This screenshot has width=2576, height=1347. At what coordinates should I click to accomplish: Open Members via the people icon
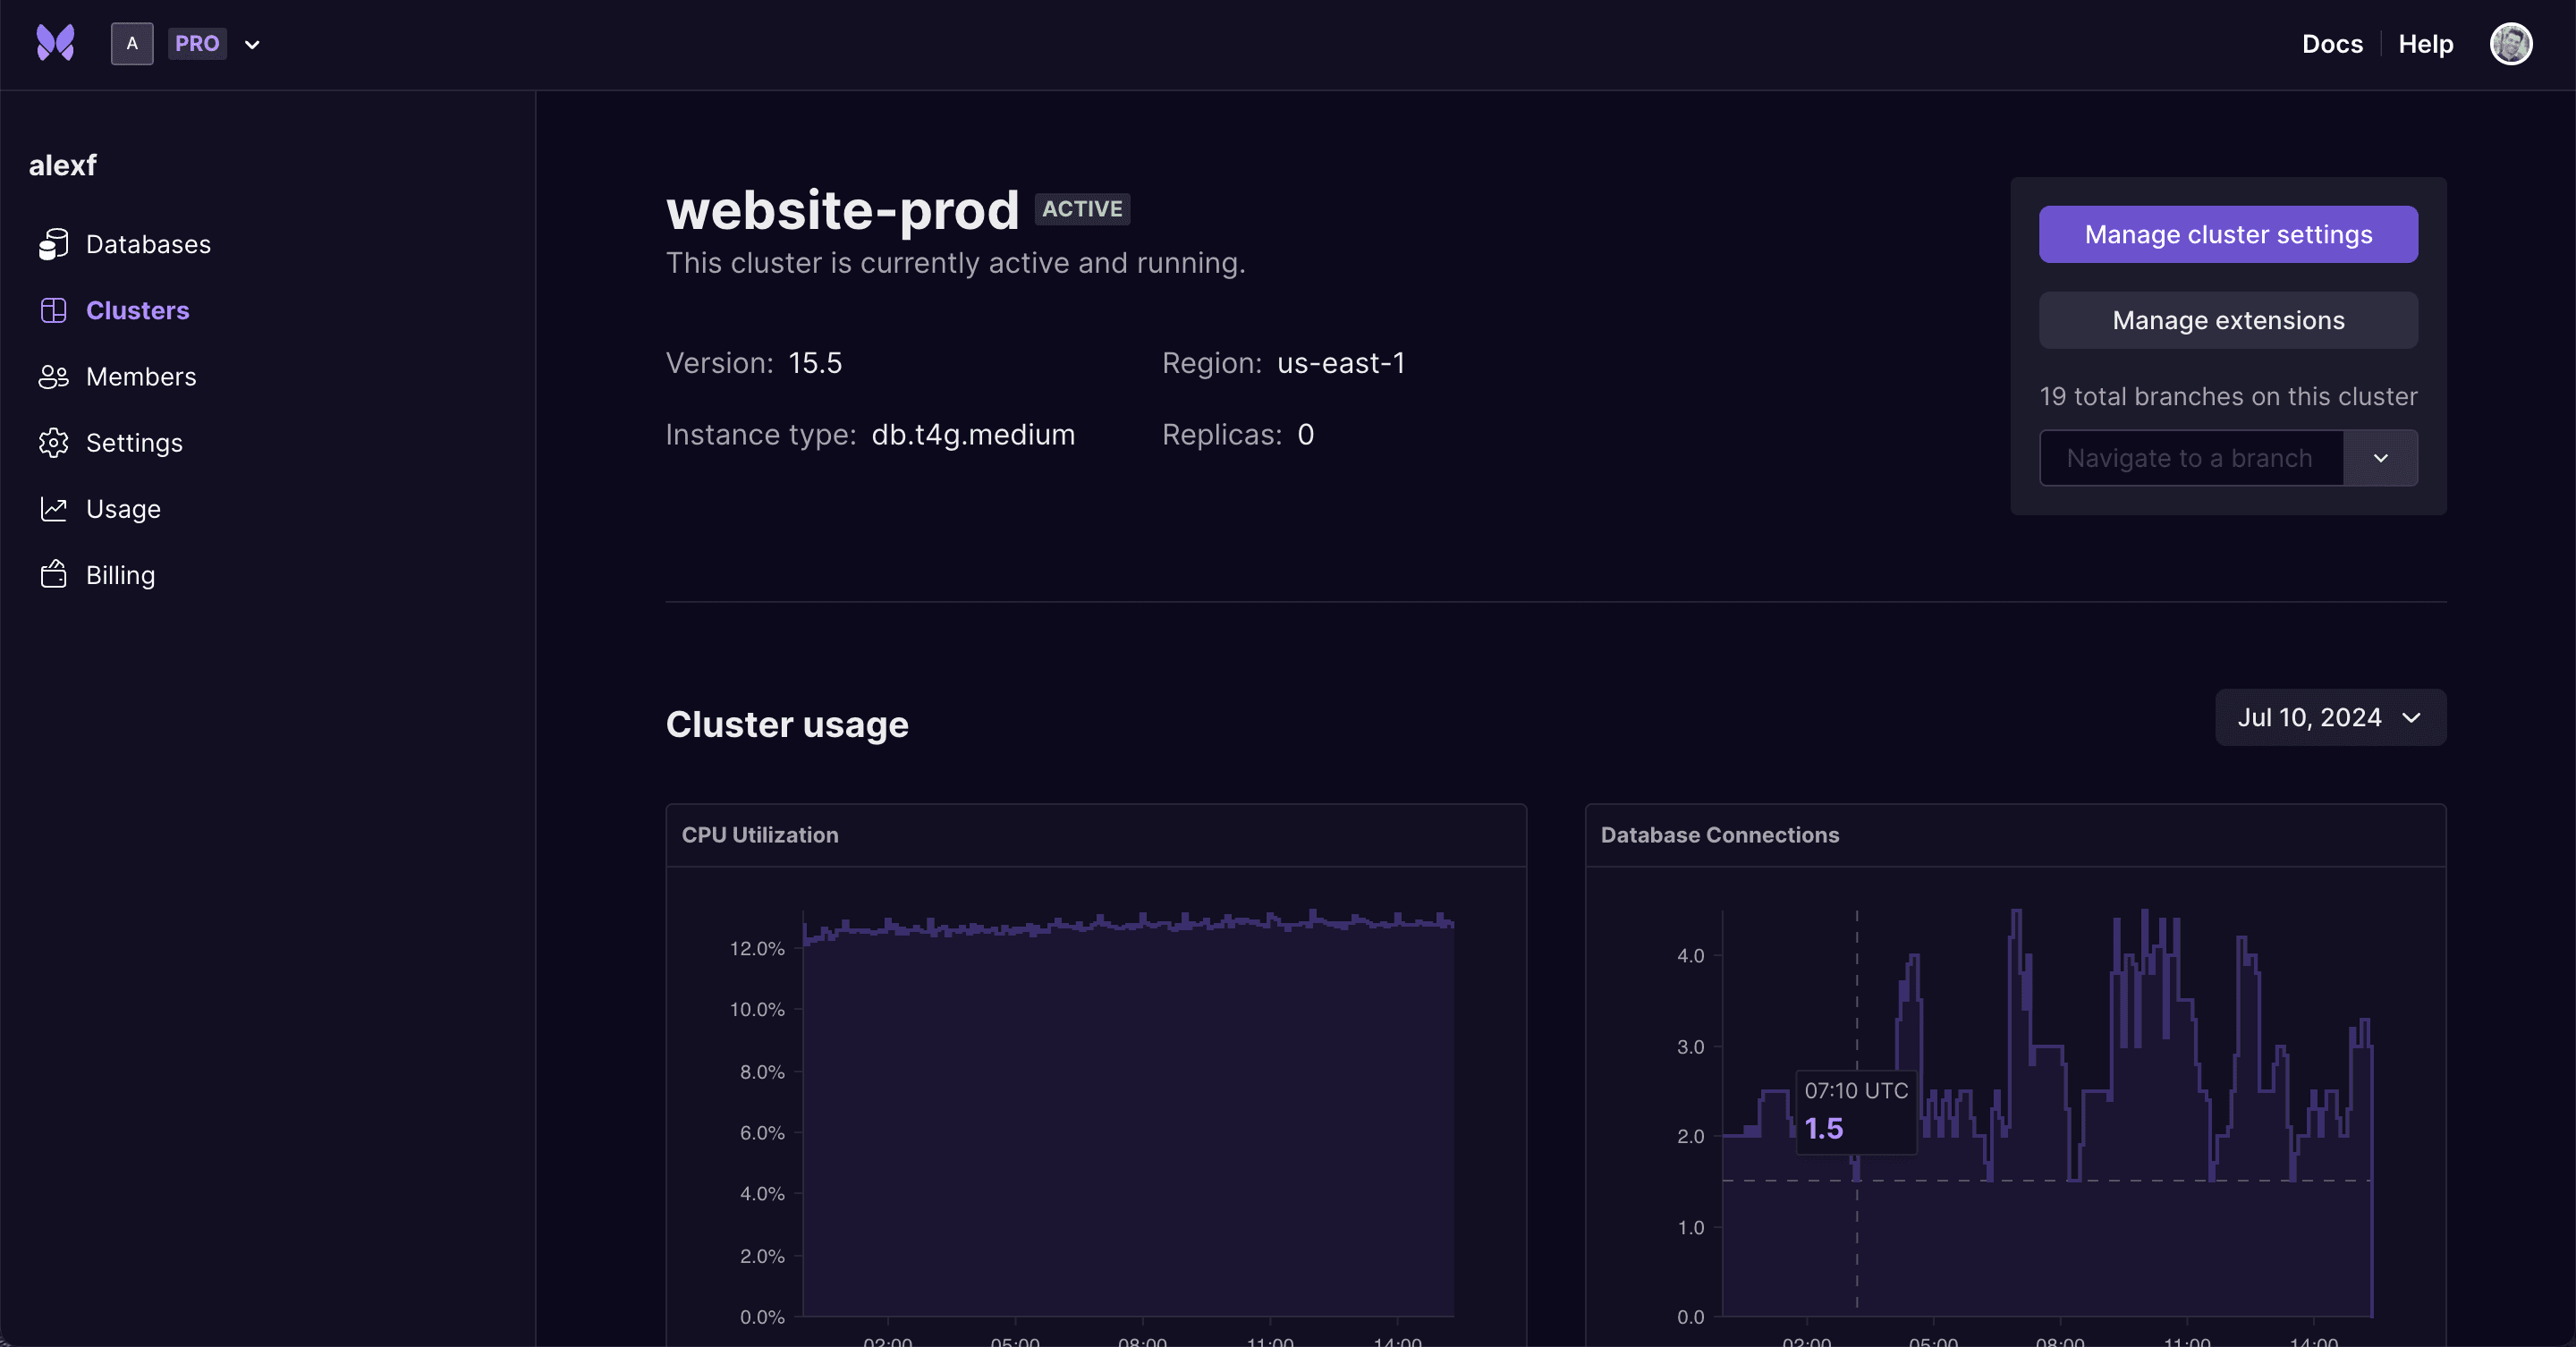[55, 376]
